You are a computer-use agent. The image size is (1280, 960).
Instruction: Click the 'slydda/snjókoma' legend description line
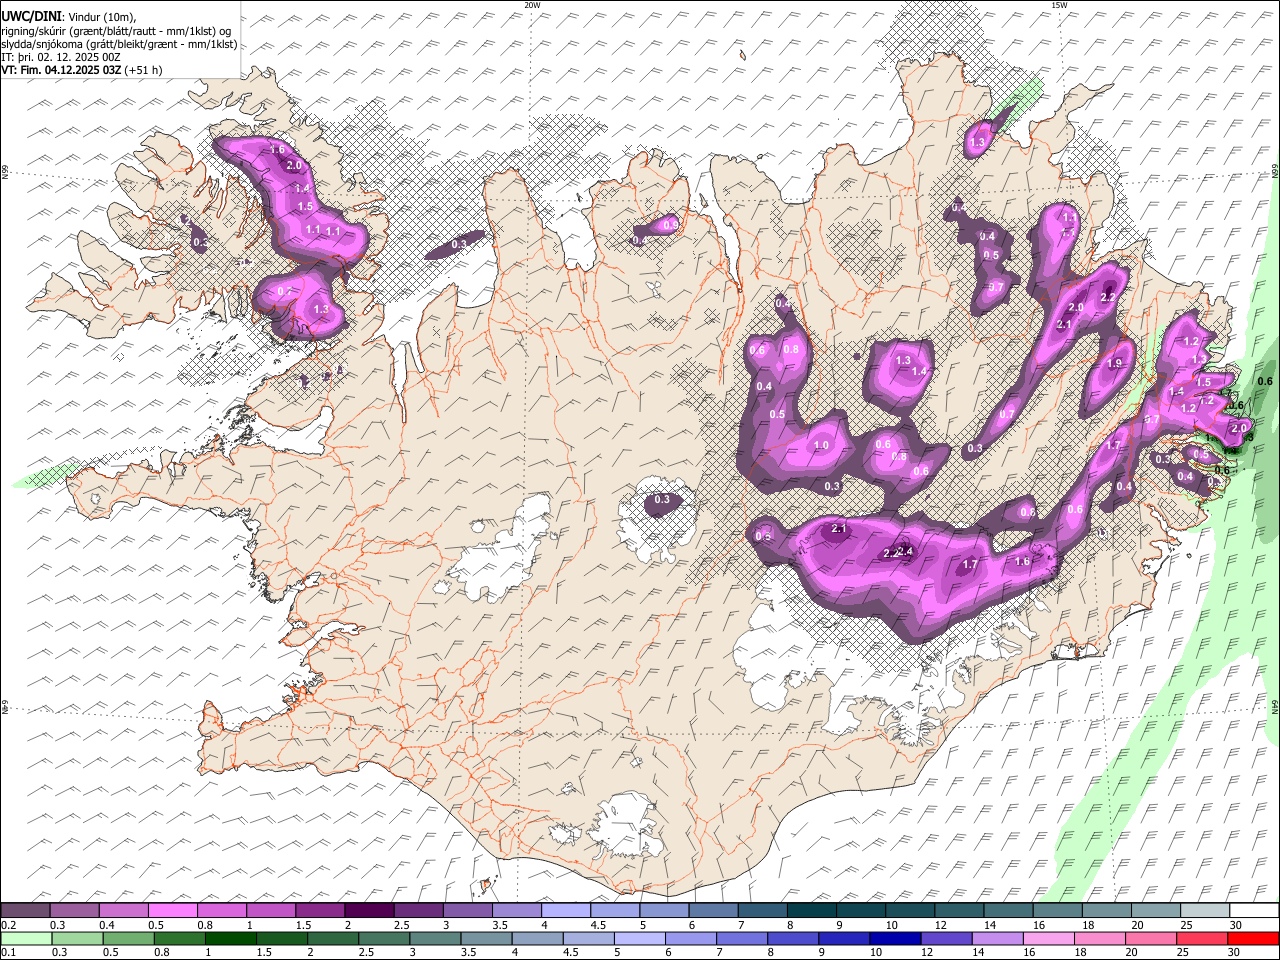point(119,44)
